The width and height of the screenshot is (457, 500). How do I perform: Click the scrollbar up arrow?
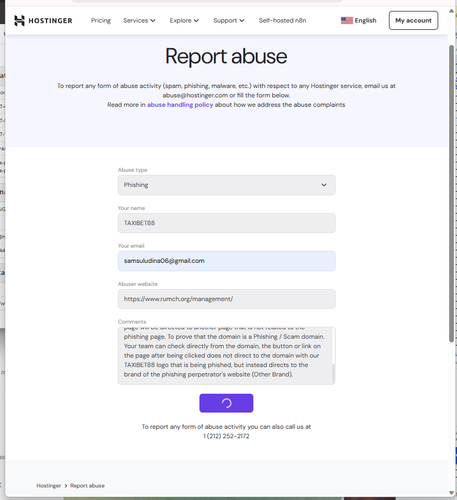[x=452, y=11]
